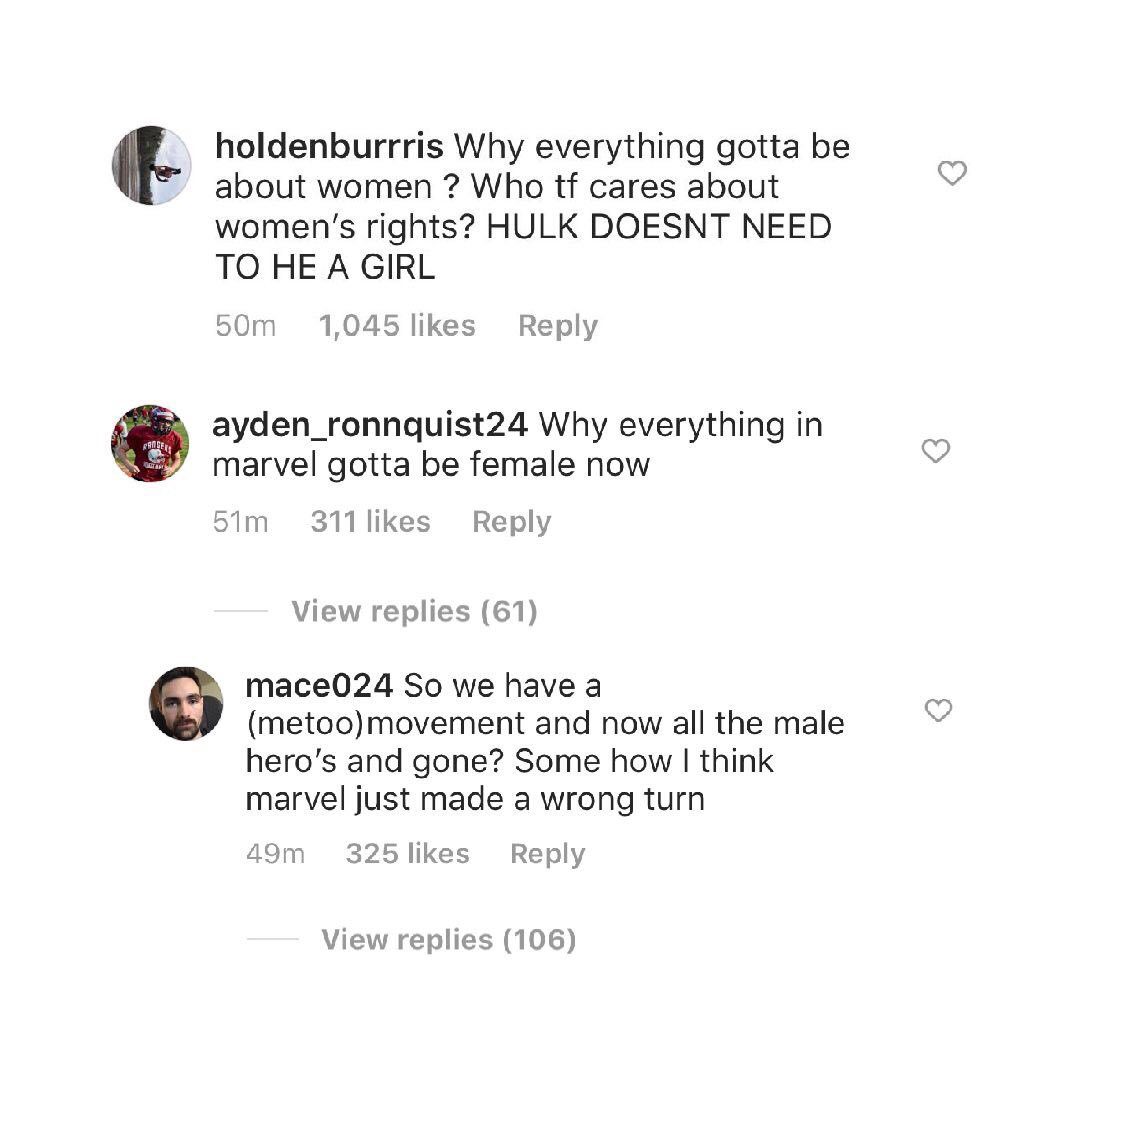
Task: Expand View replies (61)
Action: (x=414, y=611)
